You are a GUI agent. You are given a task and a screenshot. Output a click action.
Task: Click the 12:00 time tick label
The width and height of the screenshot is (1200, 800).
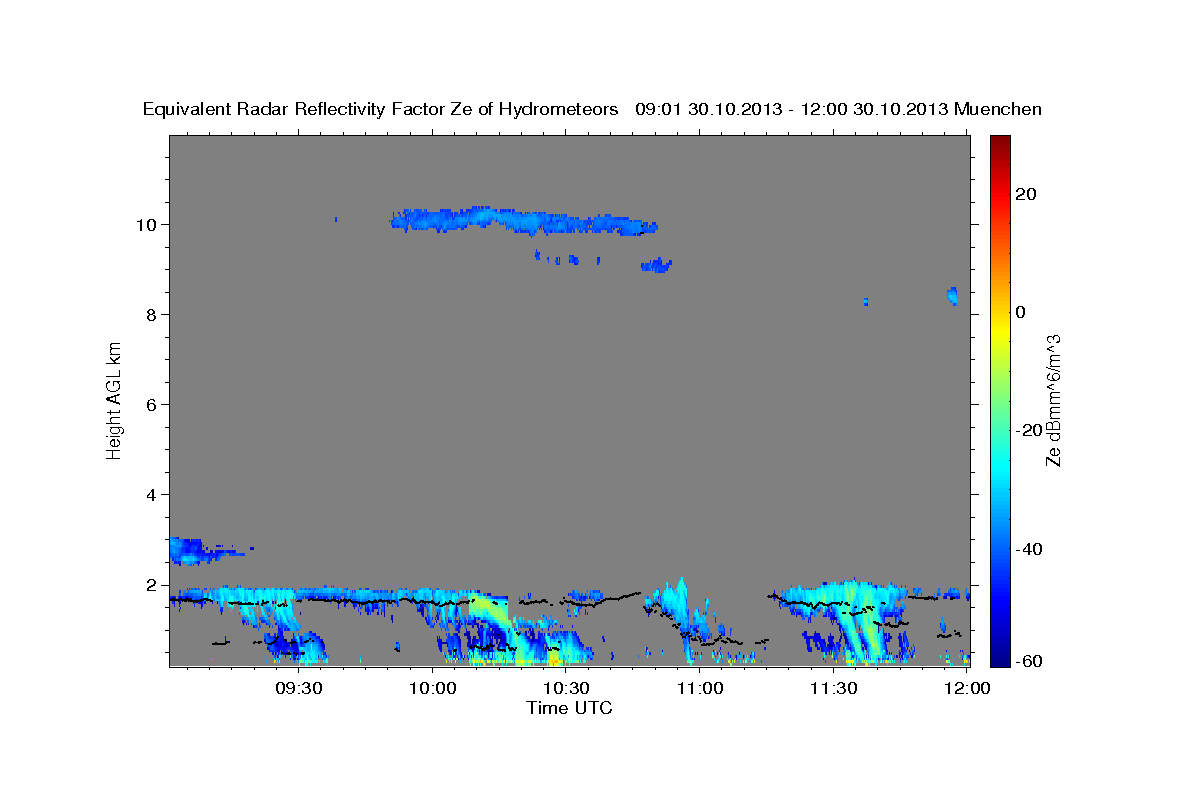pyautogui.click(x=967, y=688)
